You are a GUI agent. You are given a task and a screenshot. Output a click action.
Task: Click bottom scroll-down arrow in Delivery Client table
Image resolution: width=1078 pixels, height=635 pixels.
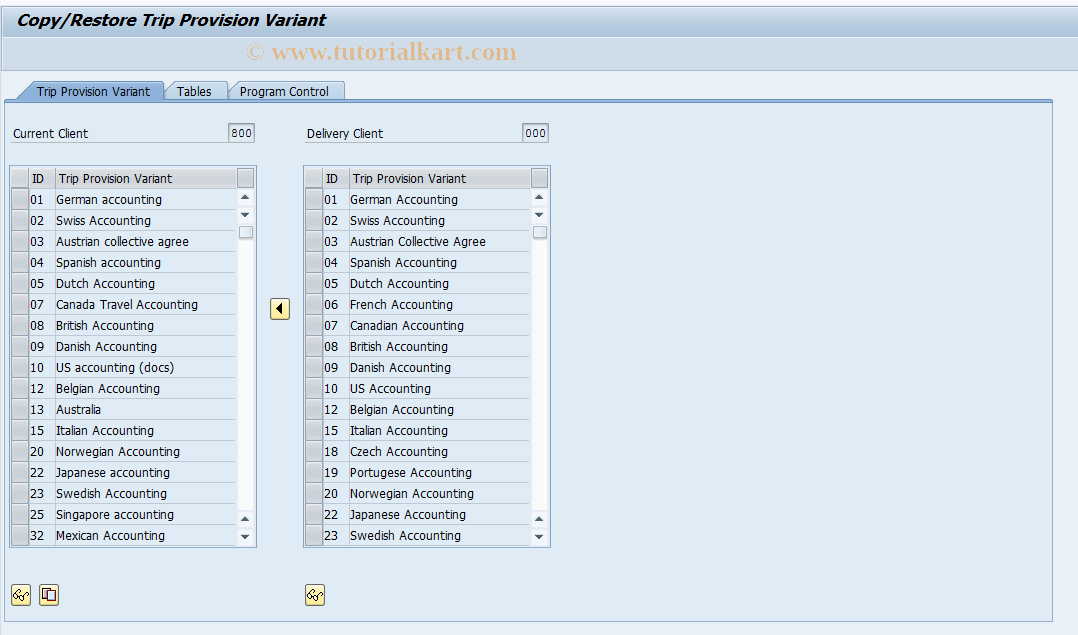pos(540,537)
